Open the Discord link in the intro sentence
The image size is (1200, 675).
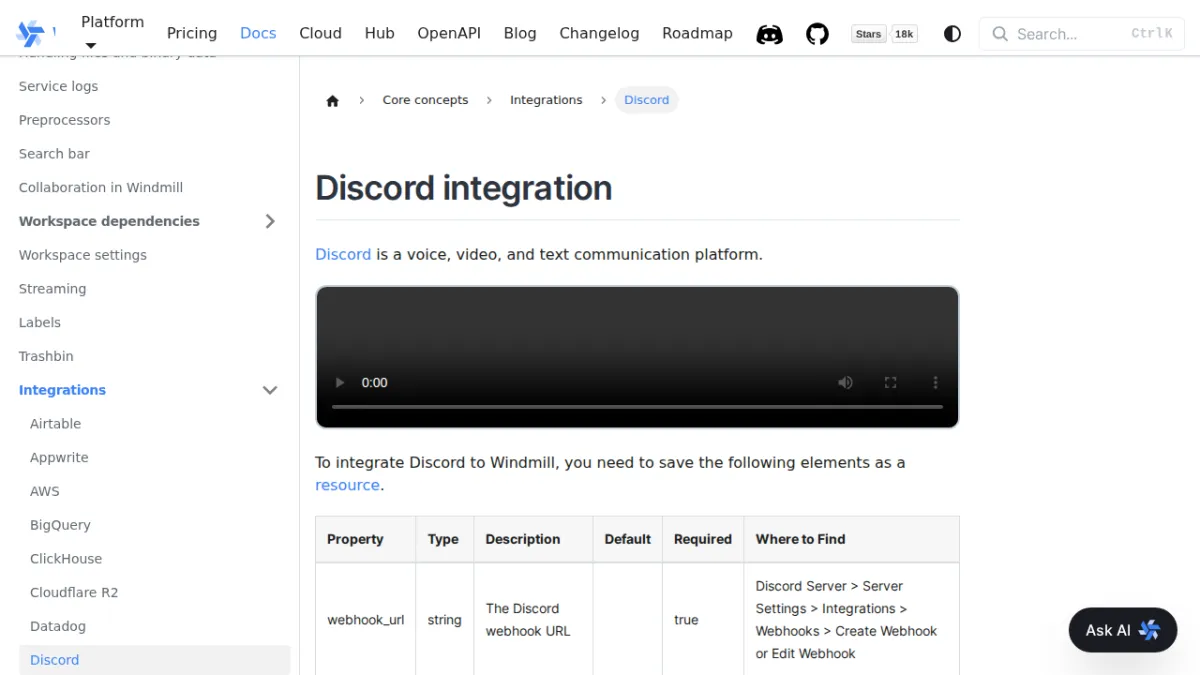(343, 254)
